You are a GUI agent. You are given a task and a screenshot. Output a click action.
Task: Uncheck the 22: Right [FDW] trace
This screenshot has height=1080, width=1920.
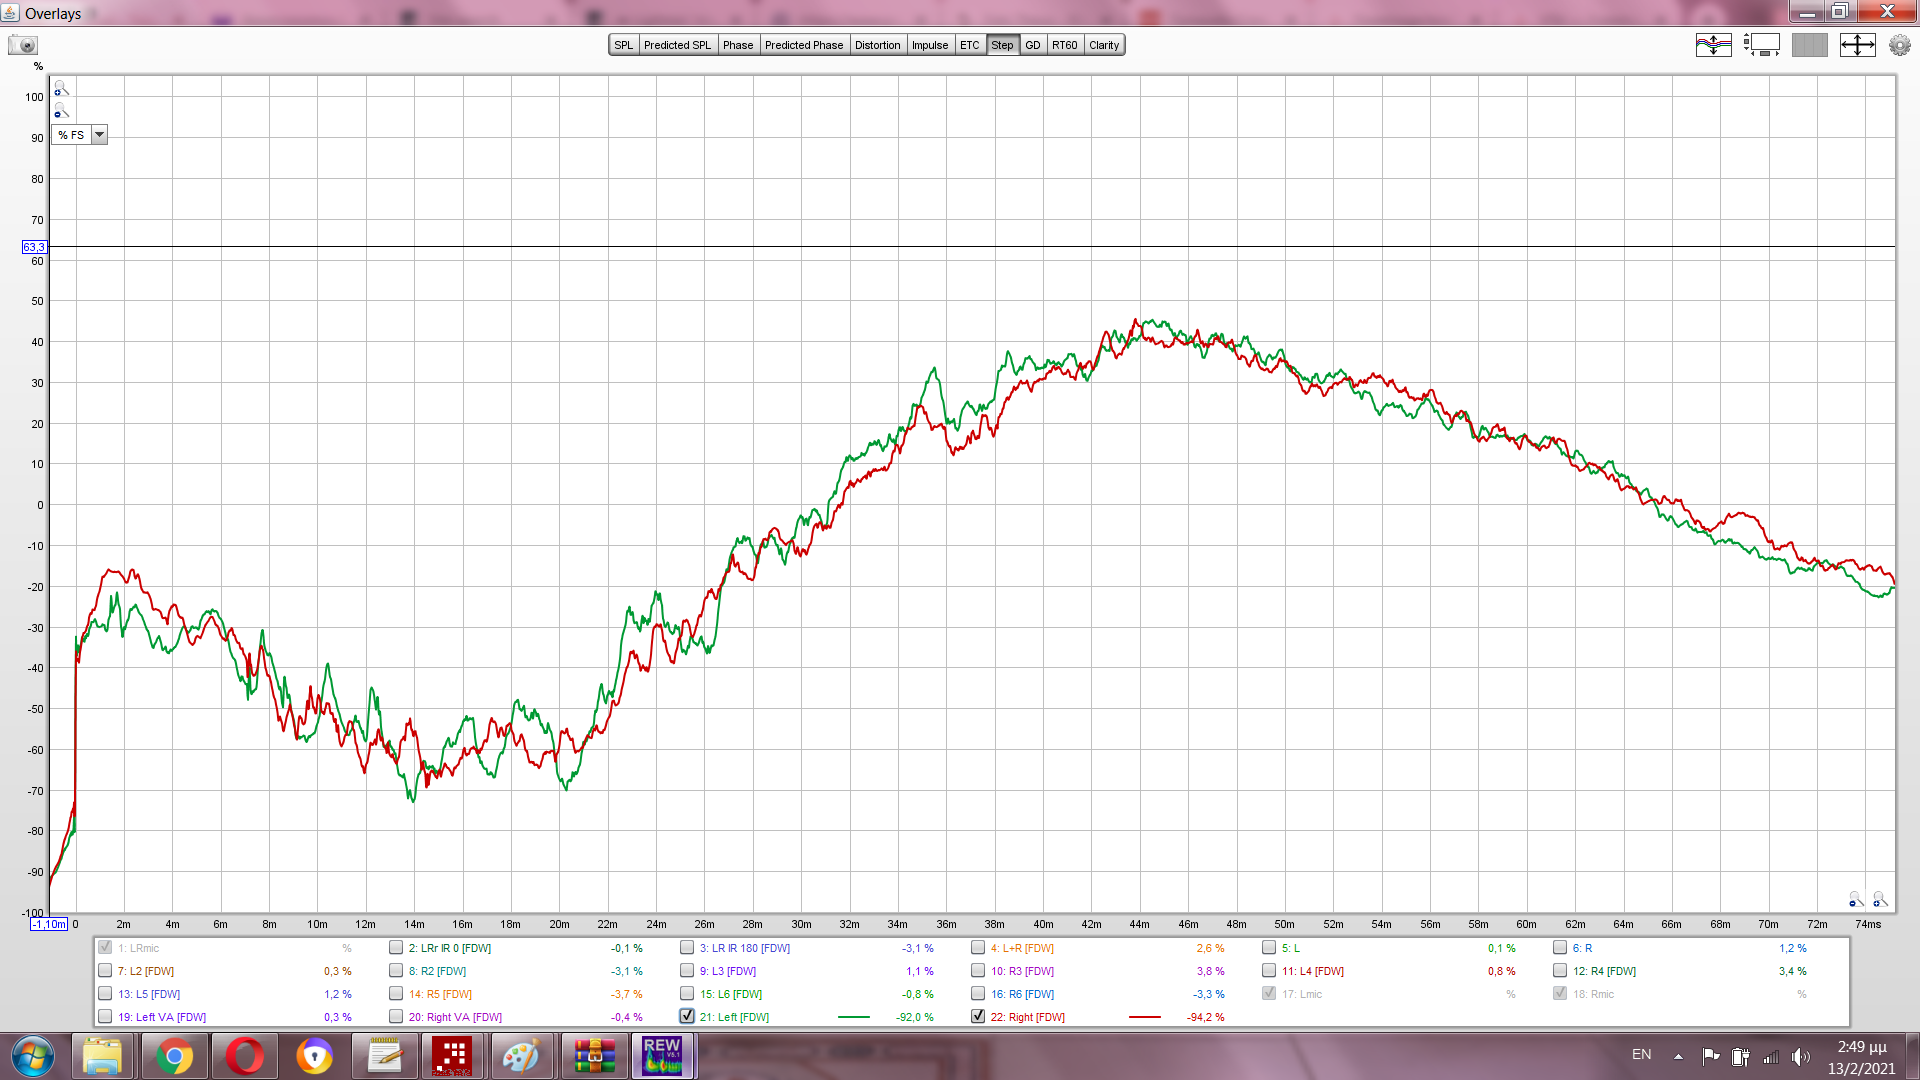(978, 1016)
